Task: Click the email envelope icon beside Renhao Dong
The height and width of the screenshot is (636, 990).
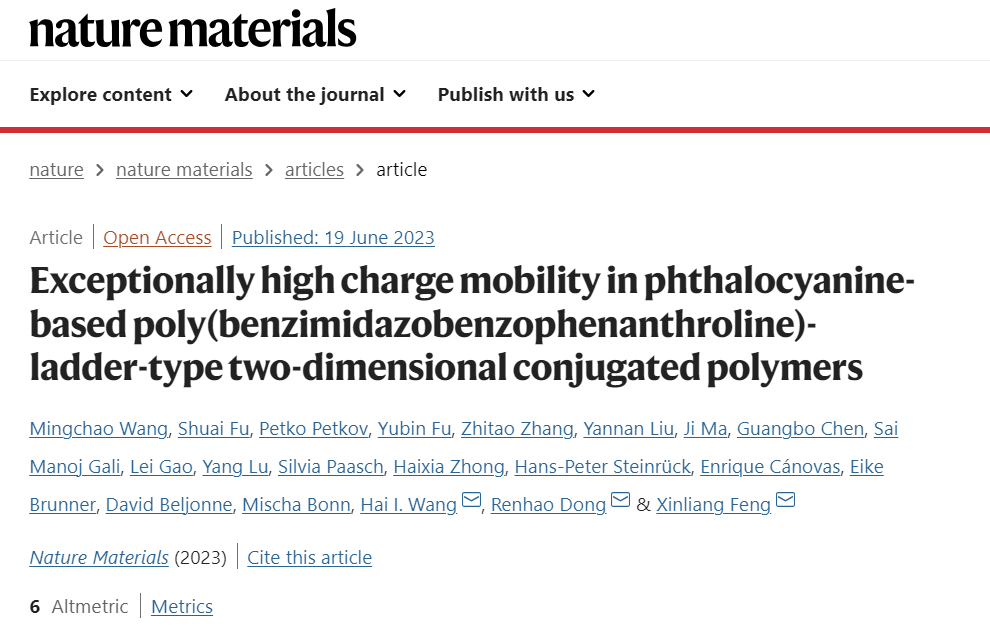Action: 621,500
